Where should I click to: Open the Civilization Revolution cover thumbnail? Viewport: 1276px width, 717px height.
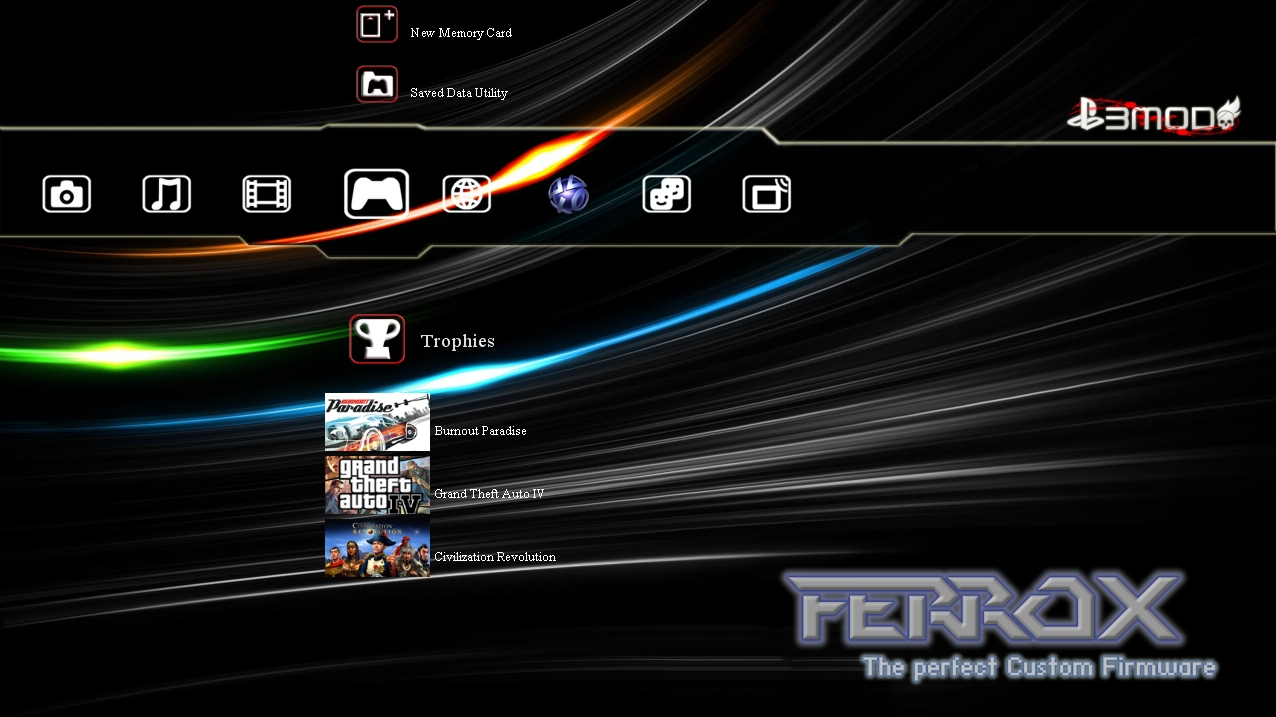377,548
